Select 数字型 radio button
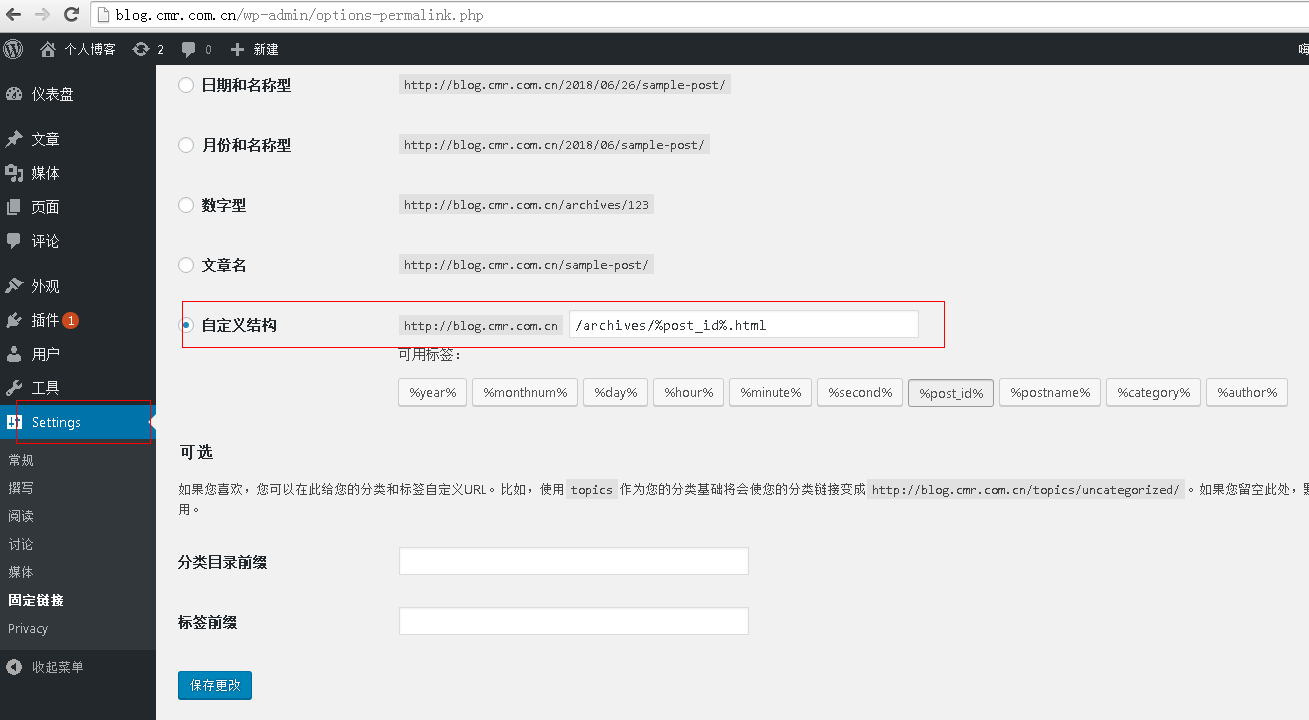Viewport: 1309px width, 720px height. click(x=186, y=205)
